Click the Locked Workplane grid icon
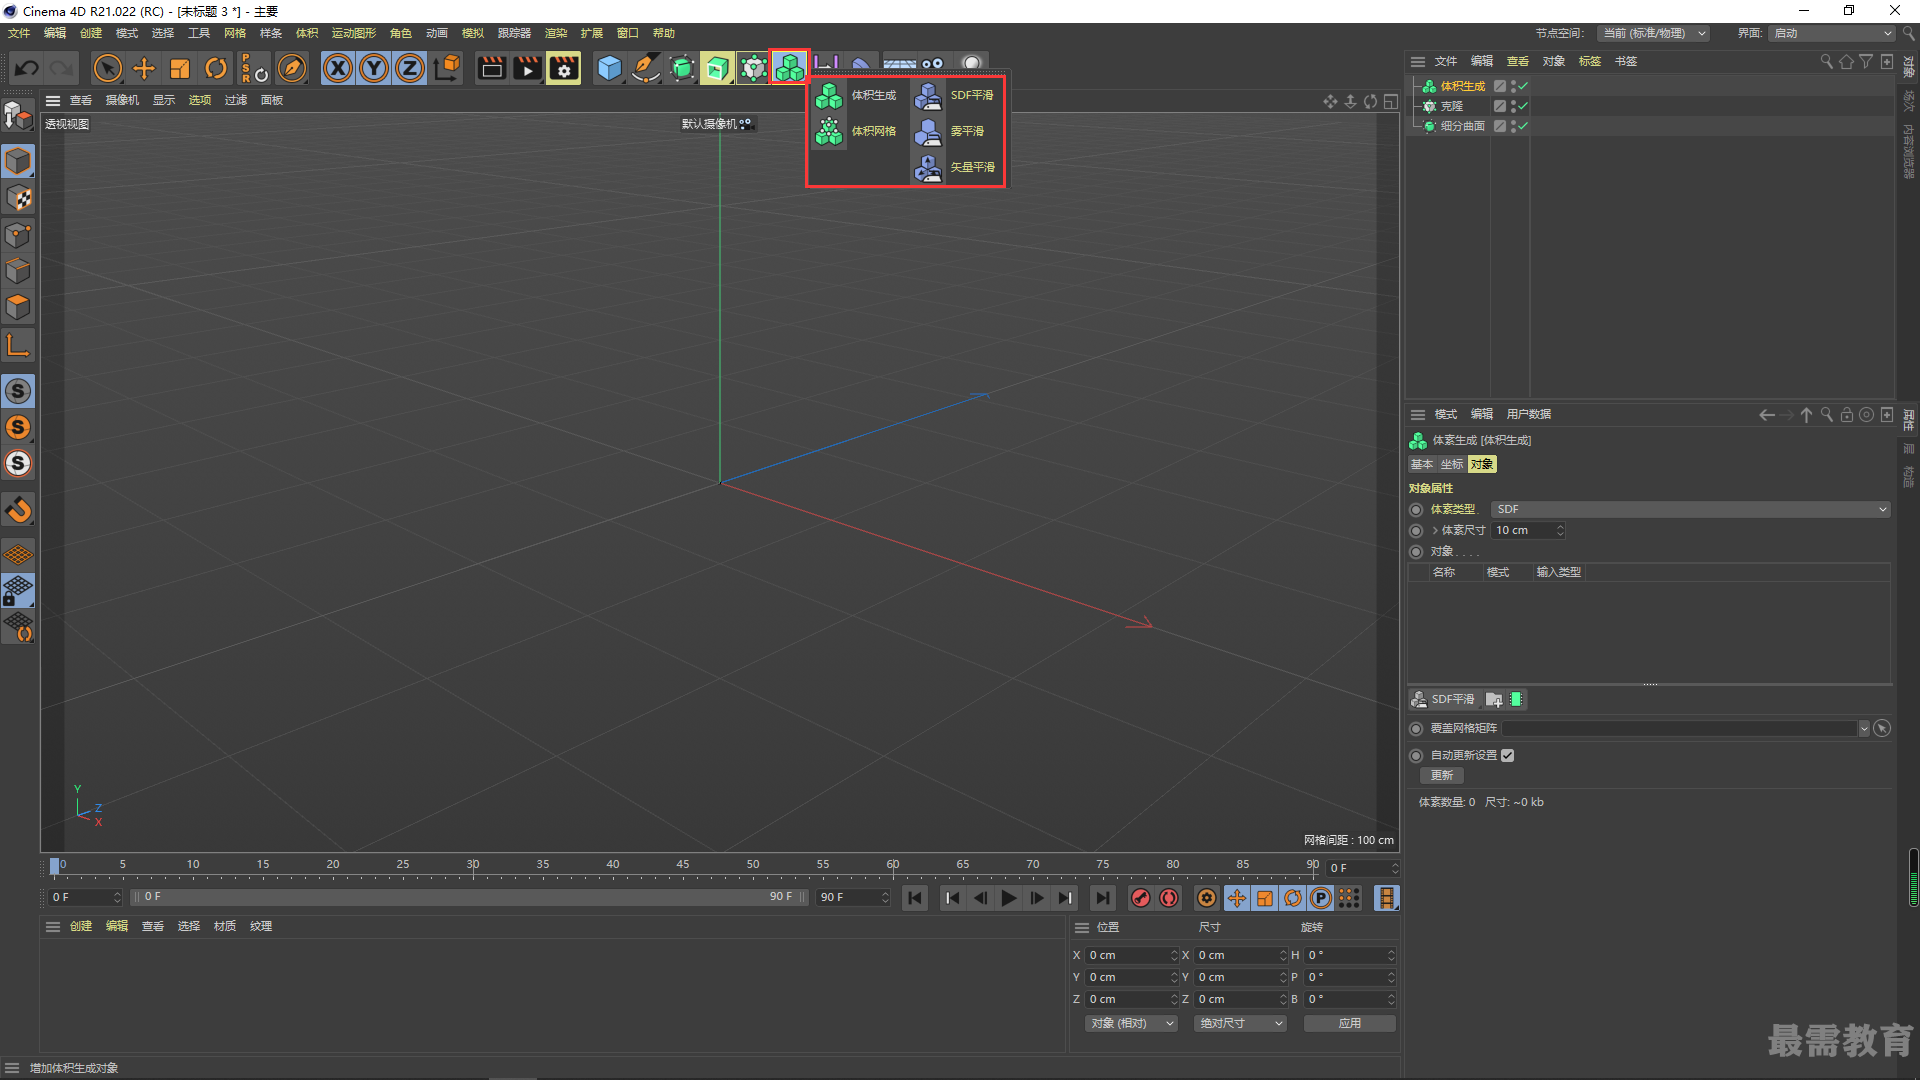This screenshot has height=1080, width=1920. (x=18, y=590)
